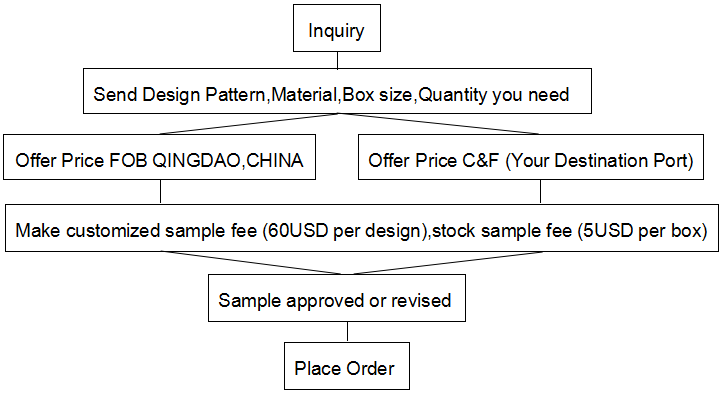The image size is (722, 402).
Task: Select the diagonal connector leading to FOB box
Action: point(249,124)
